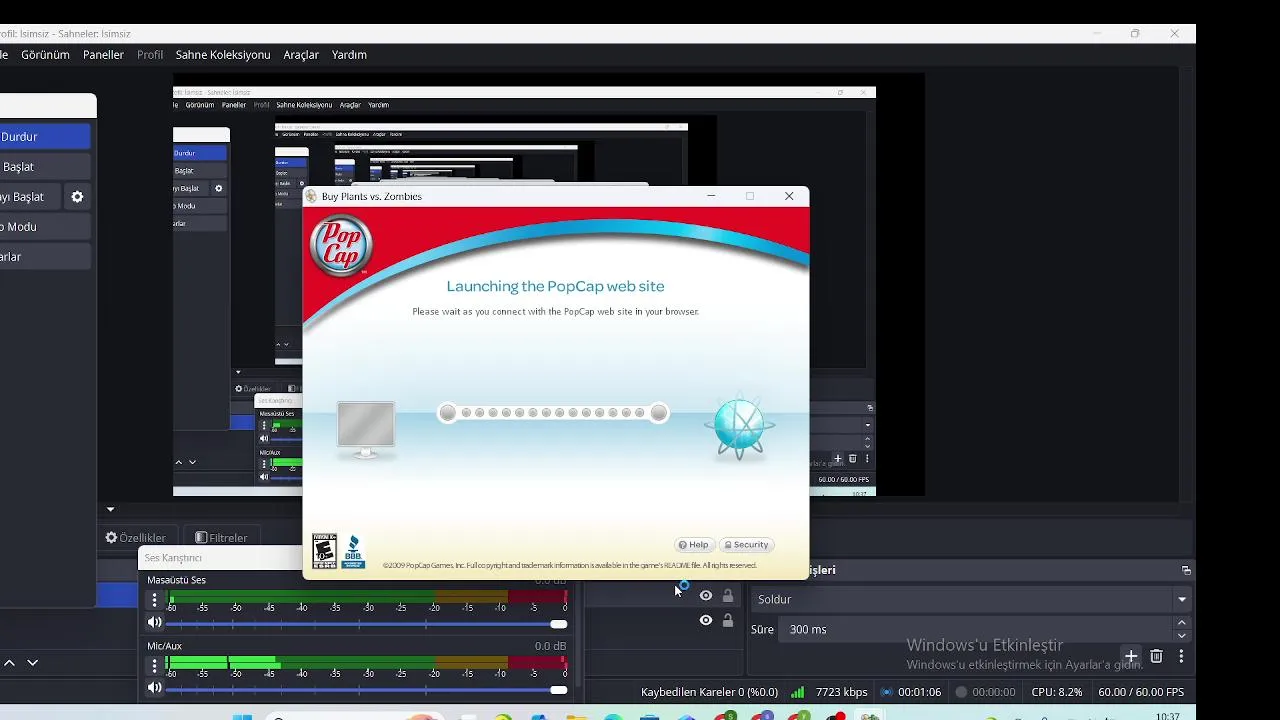1280x720 pixels.
Task: Open the Windows Start button
Action: tap(243, 717)
